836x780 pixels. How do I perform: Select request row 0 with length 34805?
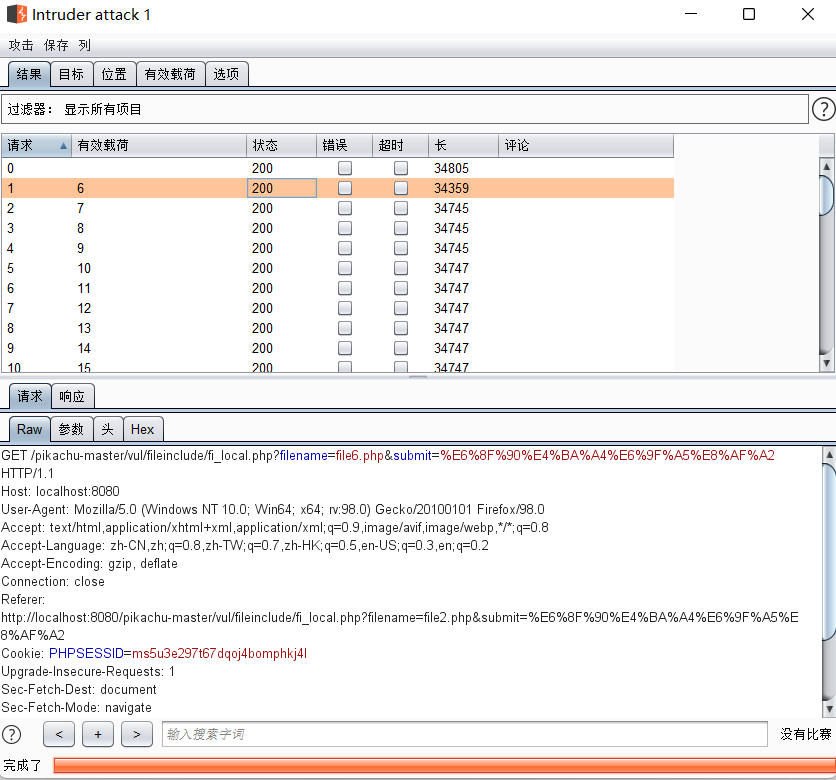[337, 168]
